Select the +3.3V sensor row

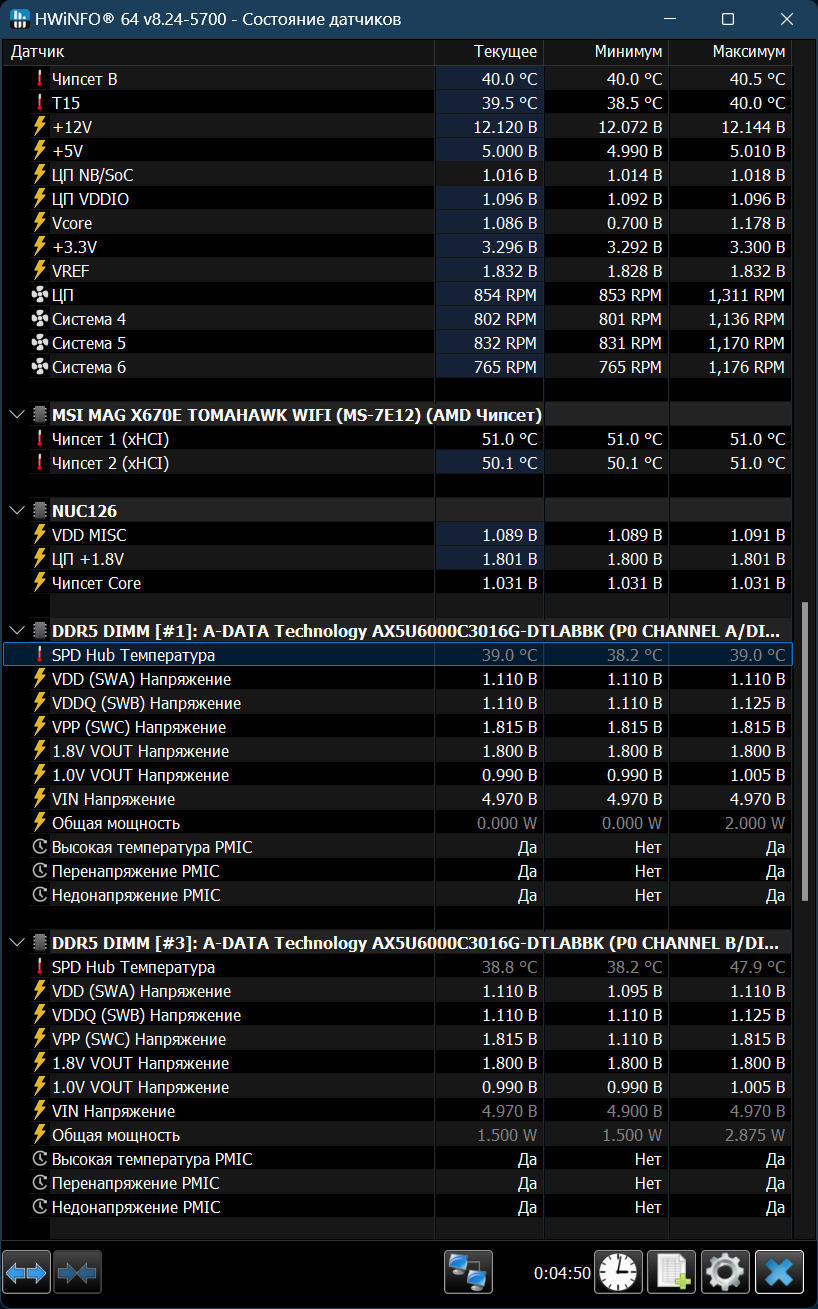(x=398, y=247)
